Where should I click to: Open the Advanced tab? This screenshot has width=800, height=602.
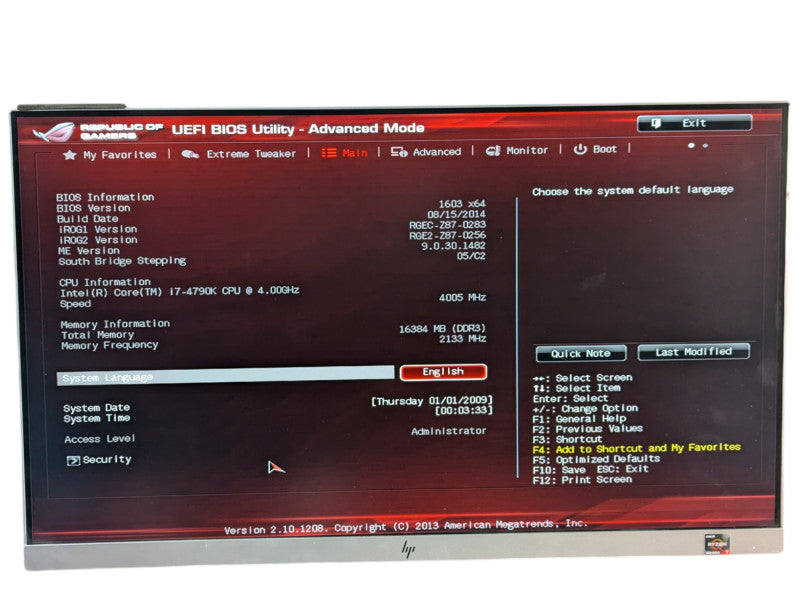[x=426, y=152]
